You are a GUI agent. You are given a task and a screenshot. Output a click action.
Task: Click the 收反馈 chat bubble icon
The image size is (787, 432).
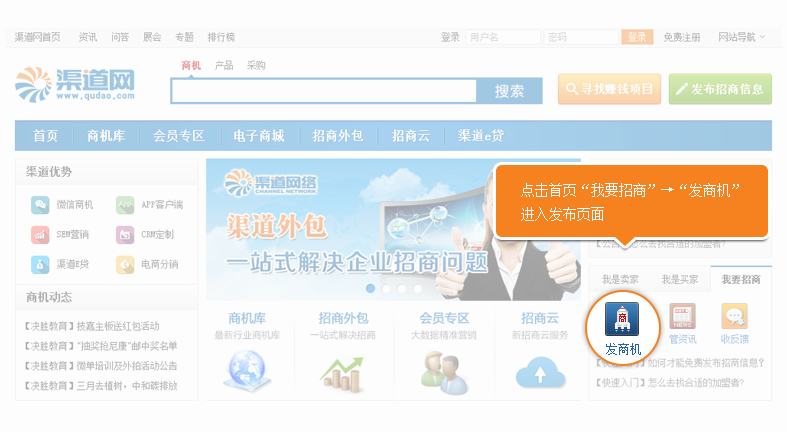coord(734,316)
